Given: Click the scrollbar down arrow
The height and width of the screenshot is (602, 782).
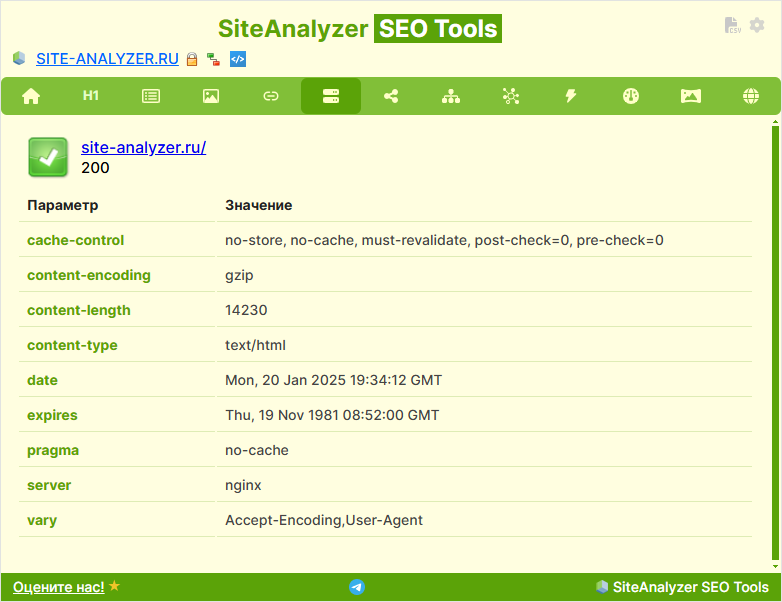Looking at the screenshot, I should (x=775, y=567).
